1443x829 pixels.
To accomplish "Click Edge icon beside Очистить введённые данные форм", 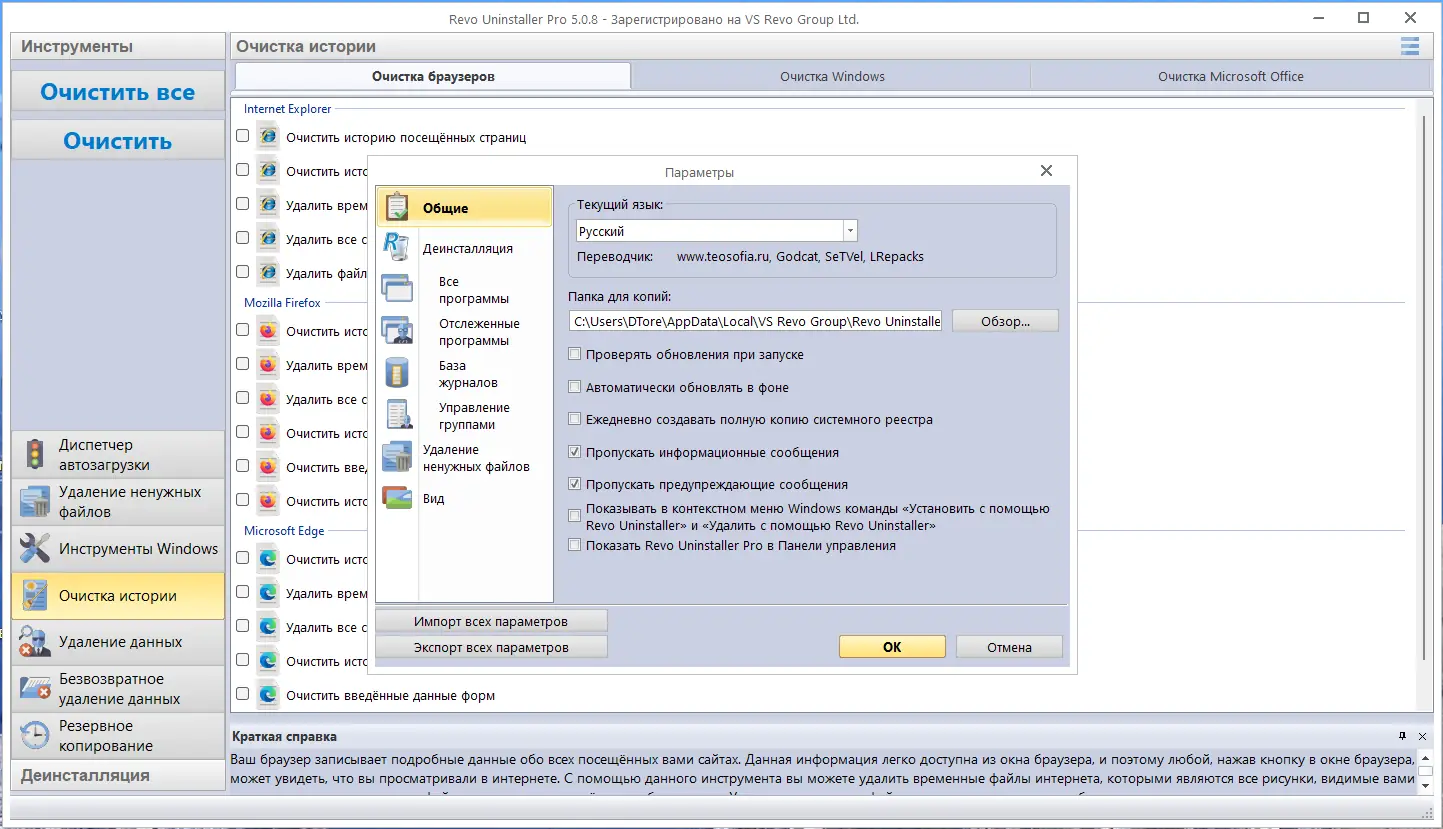I will click(267, 695).
